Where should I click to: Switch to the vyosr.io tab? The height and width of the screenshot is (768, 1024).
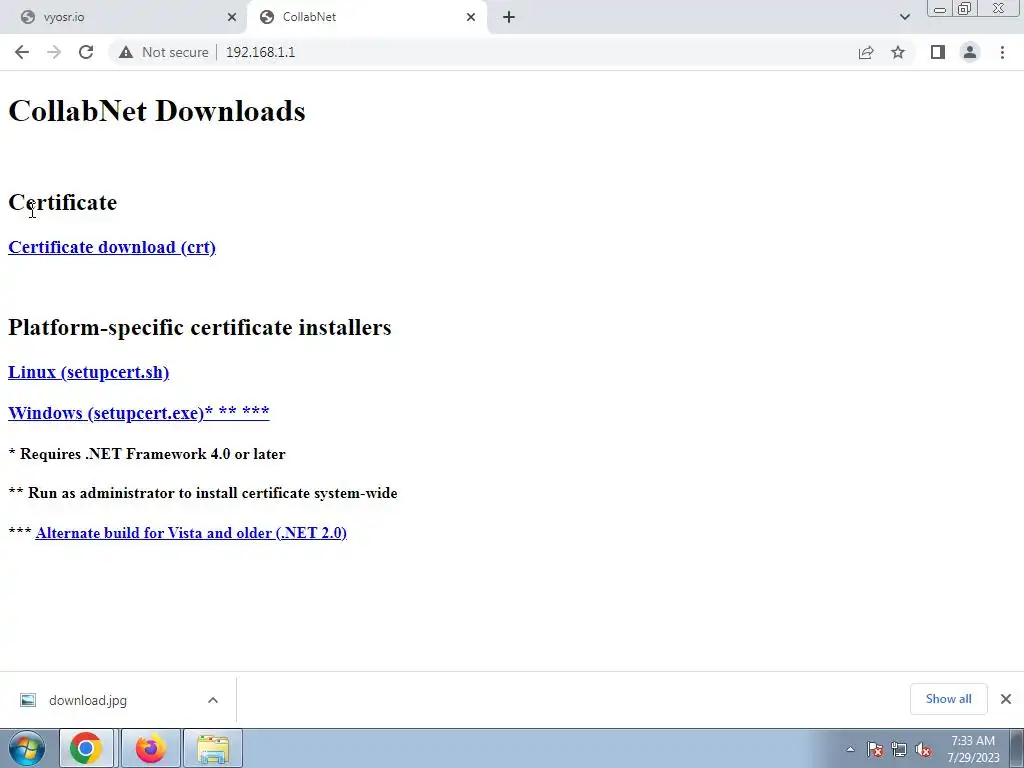click(123, 18)
